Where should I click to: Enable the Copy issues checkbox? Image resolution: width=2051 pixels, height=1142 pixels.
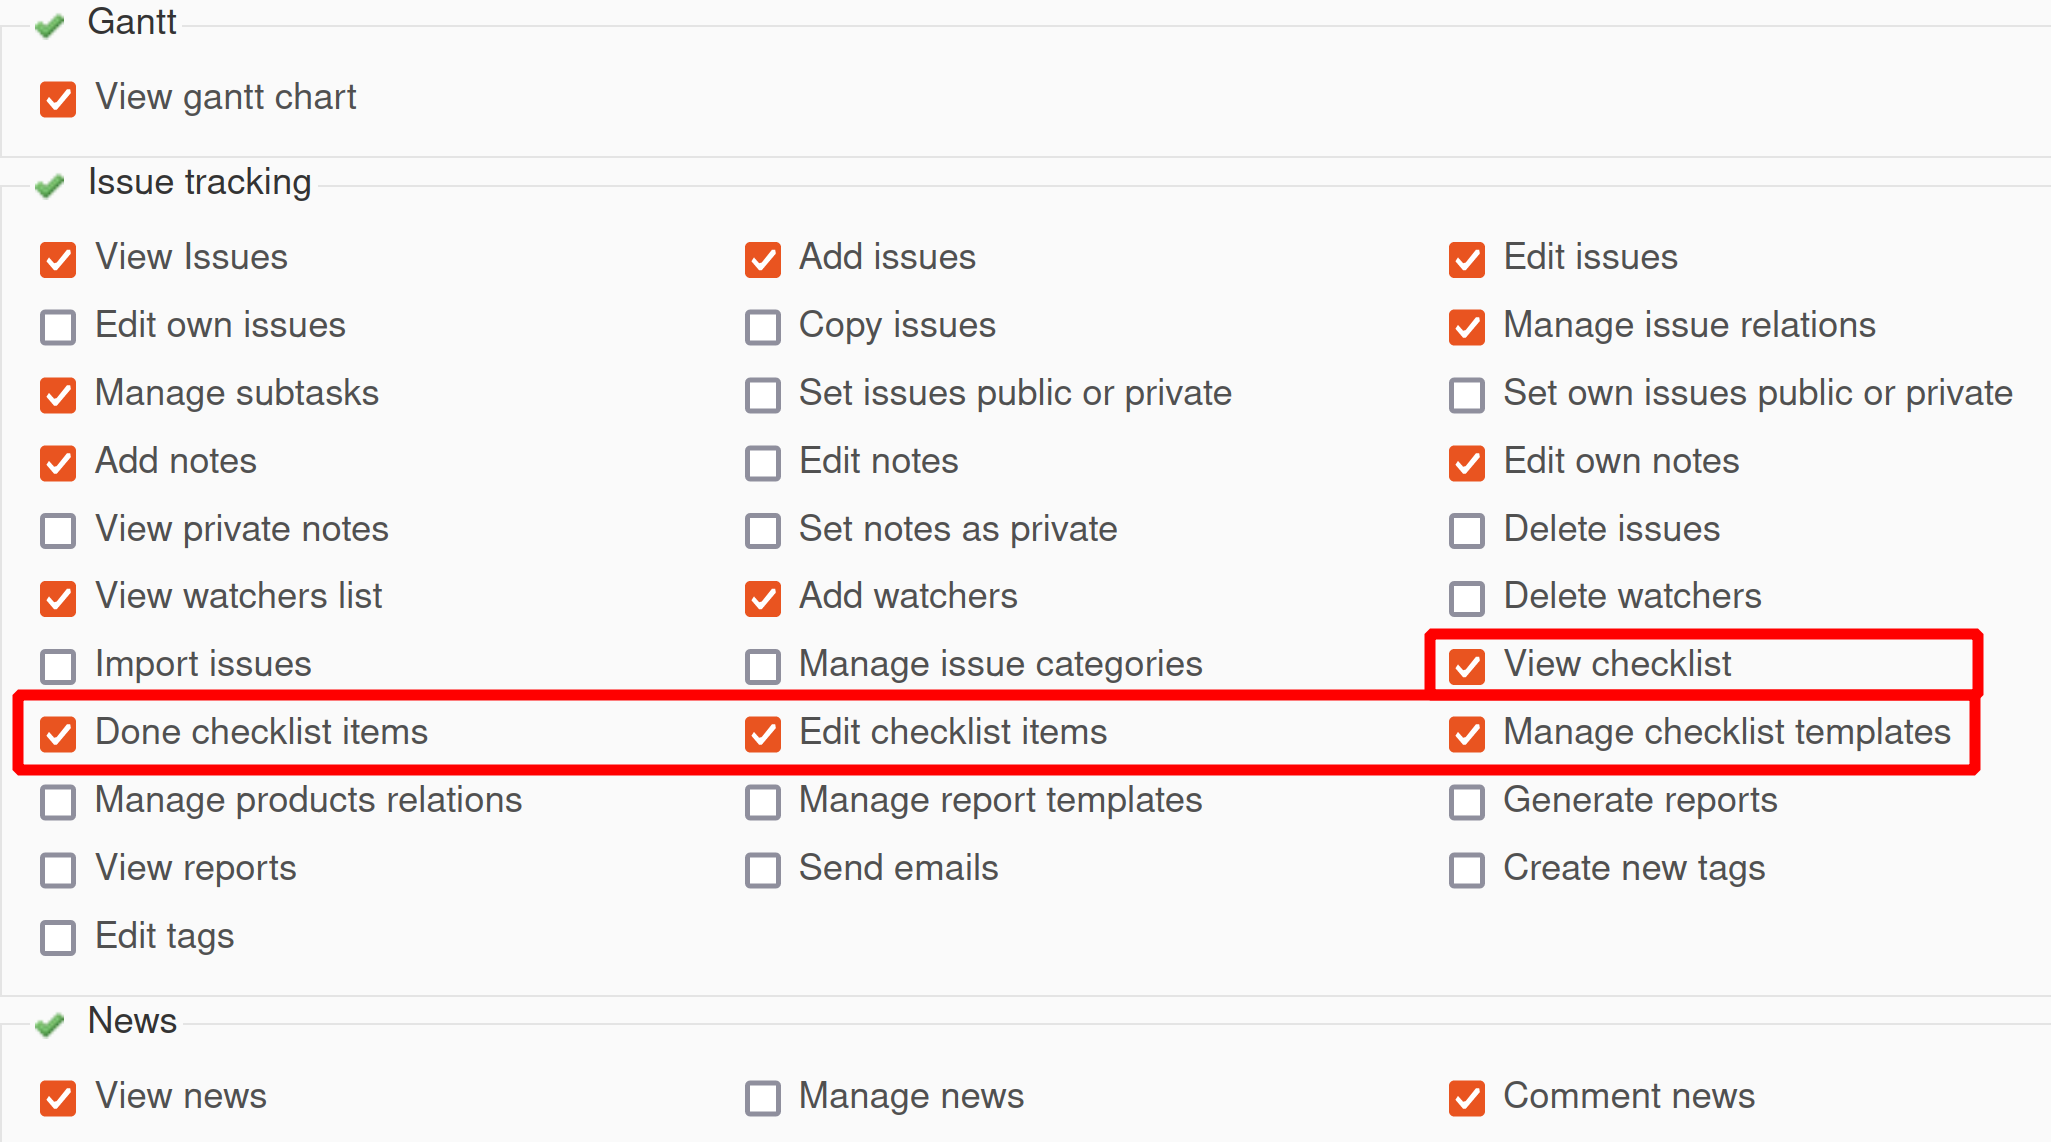pos(763,328)
